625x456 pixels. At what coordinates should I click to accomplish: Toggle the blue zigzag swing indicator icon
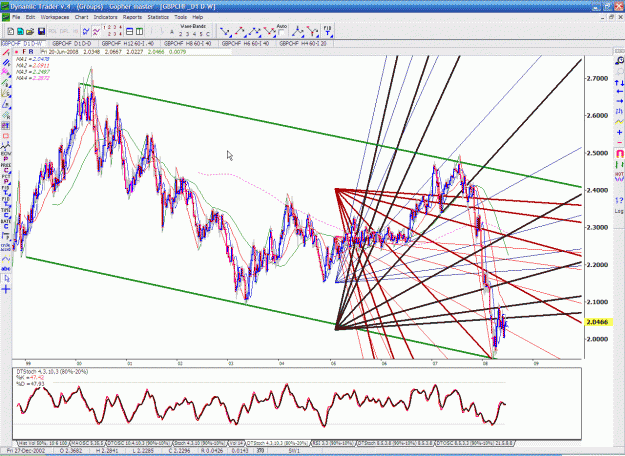tap(86, 31)
